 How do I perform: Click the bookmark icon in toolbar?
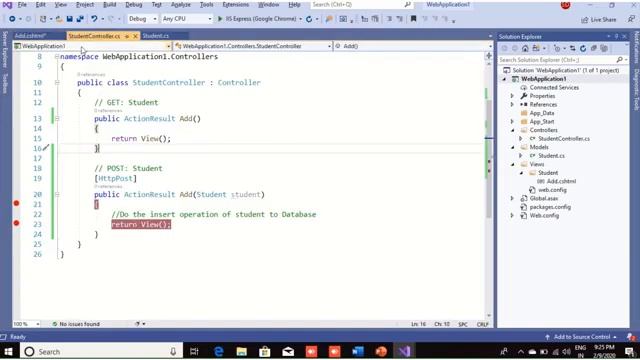(x=413, y=19)
